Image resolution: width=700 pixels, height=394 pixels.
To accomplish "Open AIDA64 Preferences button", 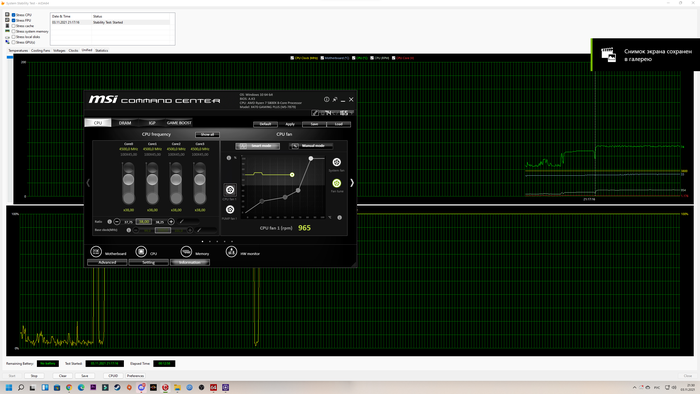I will [x=135, y=376].
